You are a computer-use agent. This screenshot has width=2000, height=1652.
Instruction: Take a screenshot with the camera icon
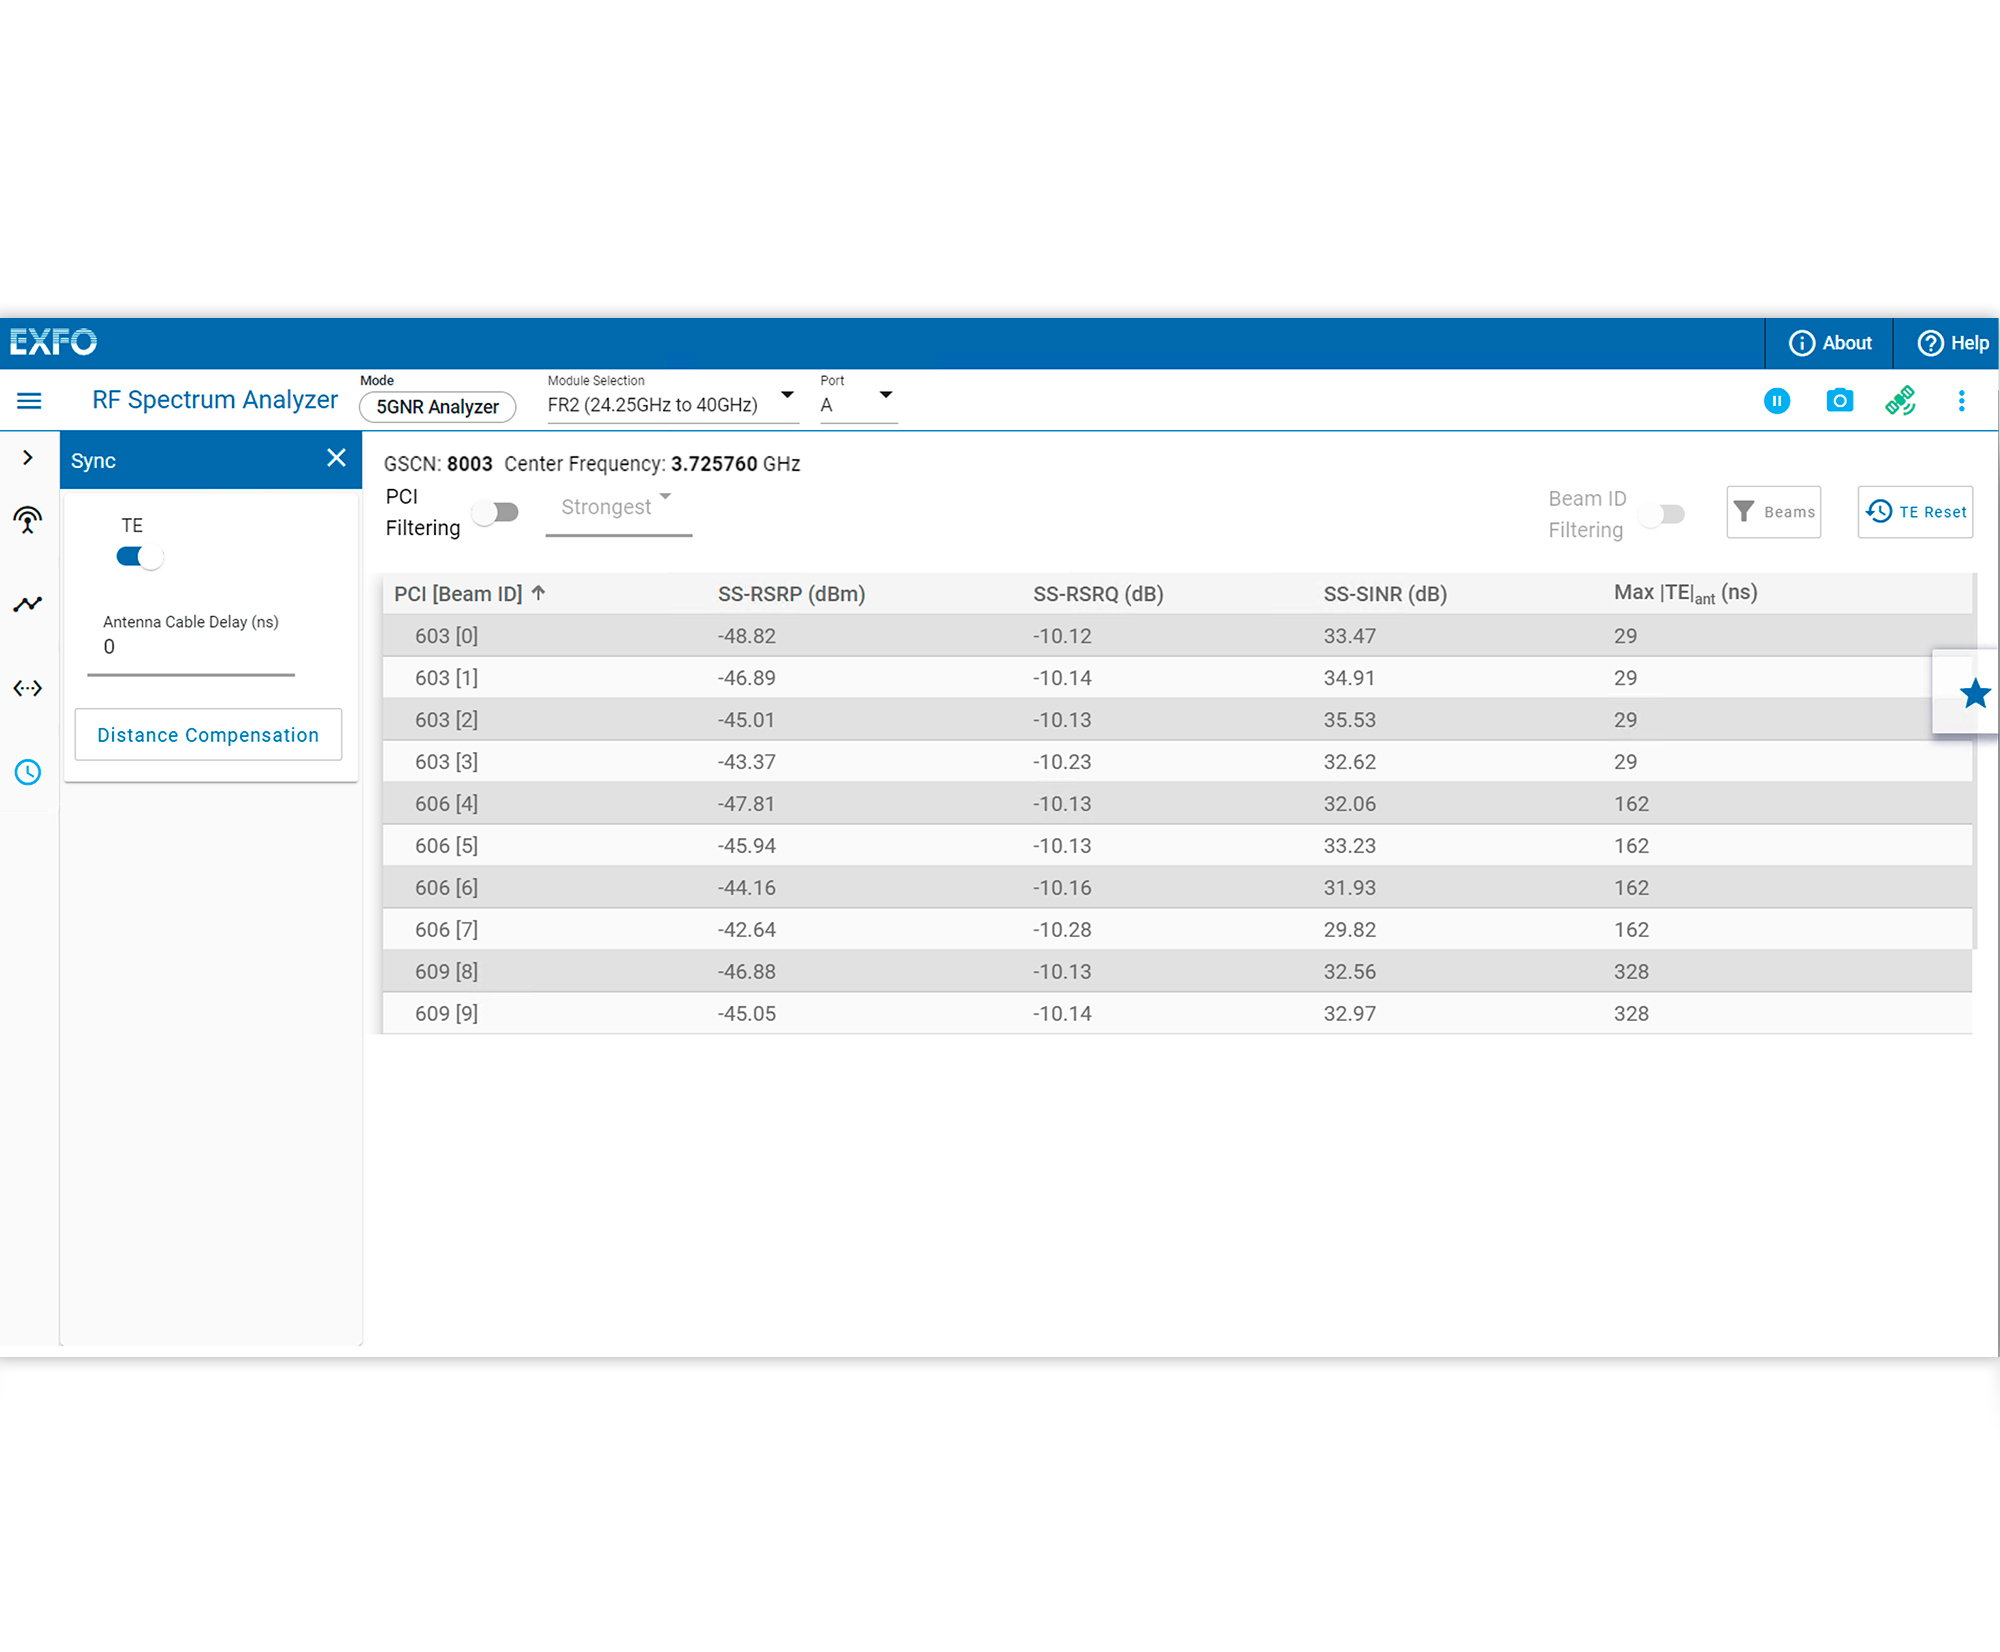coord(1838,401)
